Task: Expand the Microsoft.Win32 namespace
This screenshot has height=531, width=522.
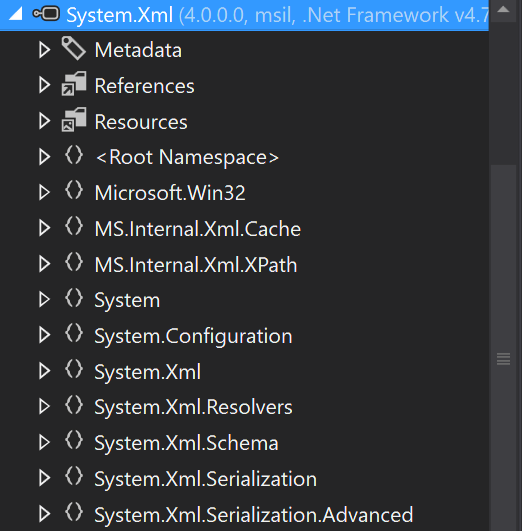Action: pos(44,192)
